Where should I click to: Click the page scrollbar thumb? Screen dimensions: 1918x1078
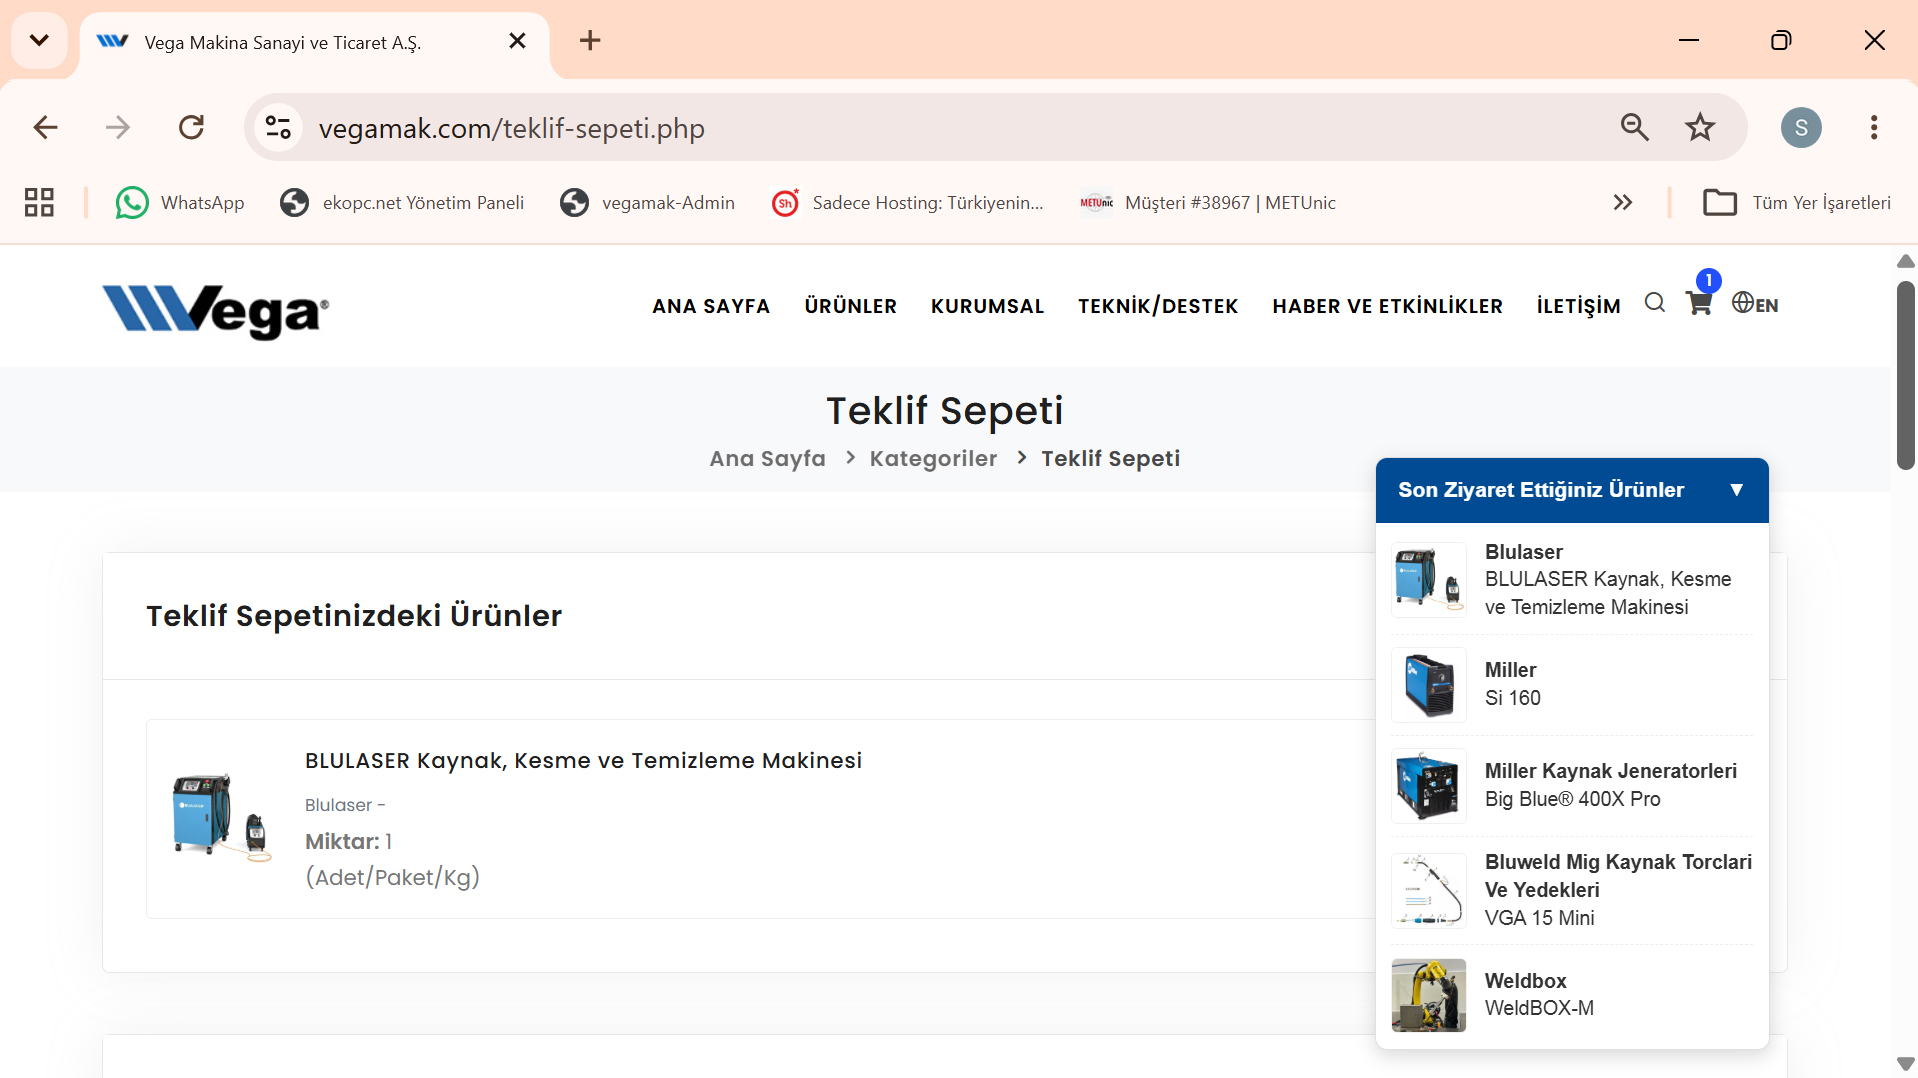click(x=1906, y=375)
